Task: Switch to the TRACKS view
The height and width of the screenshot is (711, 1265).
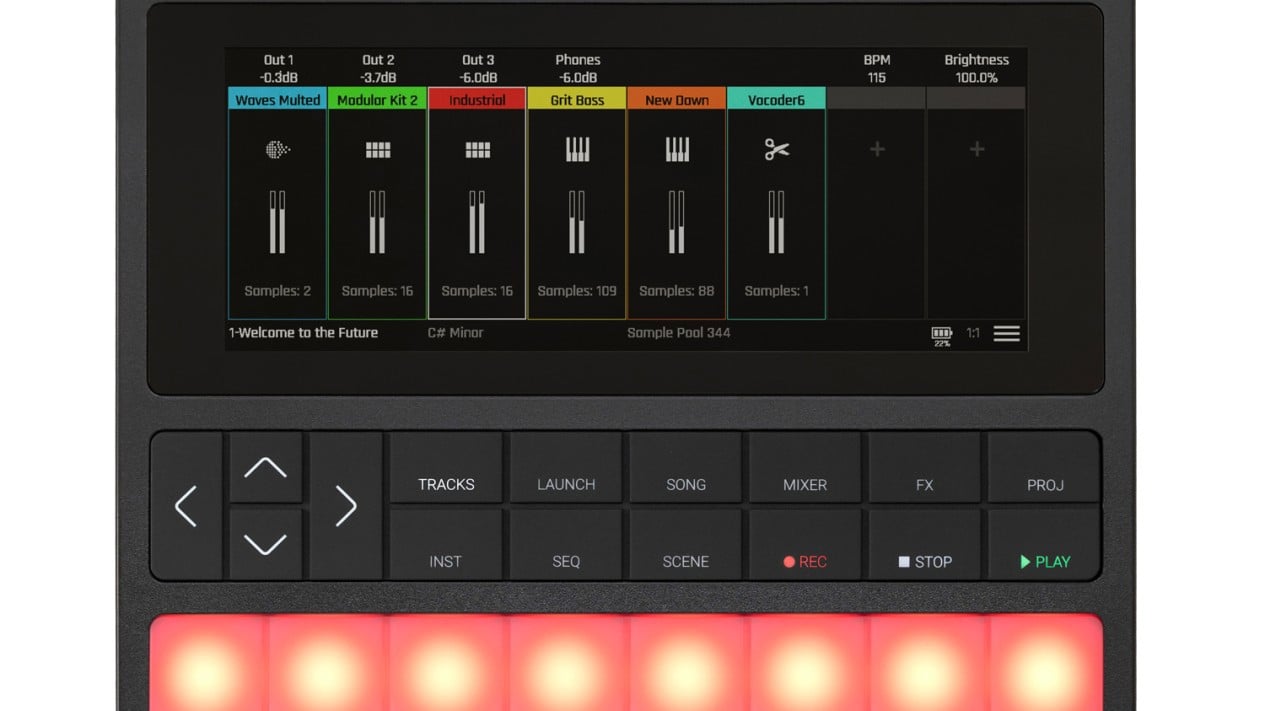Action: tap(446, 468)
